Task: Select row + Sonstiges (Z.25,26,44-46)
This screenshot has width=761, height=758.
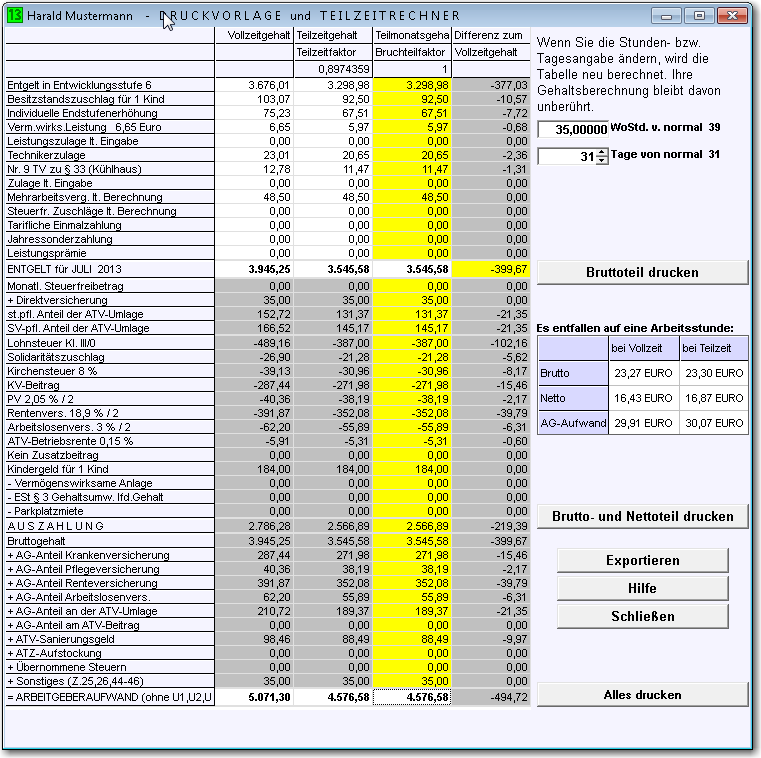Action: tap(110, 681)
